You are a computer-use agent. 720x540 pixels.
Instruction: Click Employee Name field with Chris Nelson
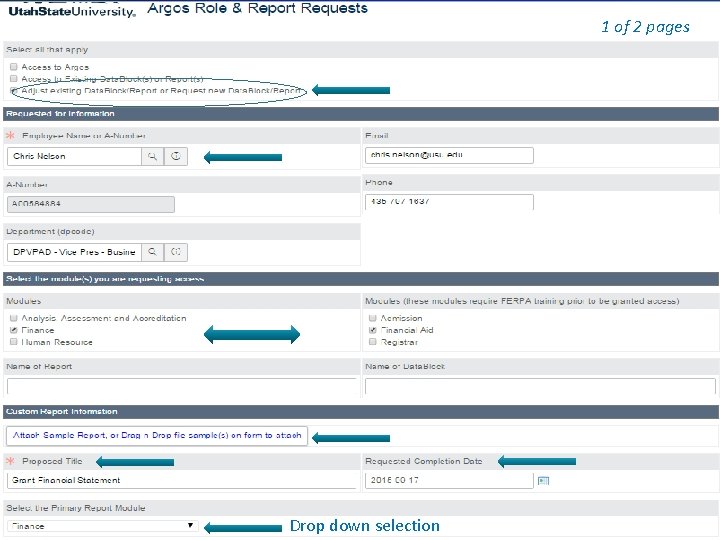pos(74,157)
